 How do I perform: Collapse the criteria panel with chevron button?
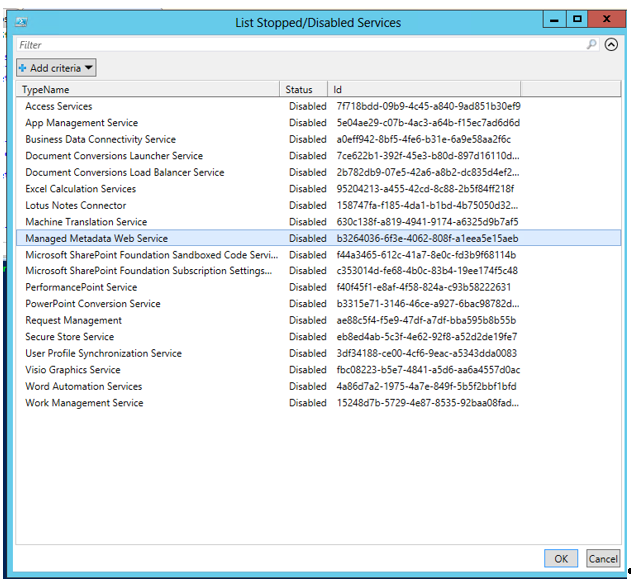611,44
